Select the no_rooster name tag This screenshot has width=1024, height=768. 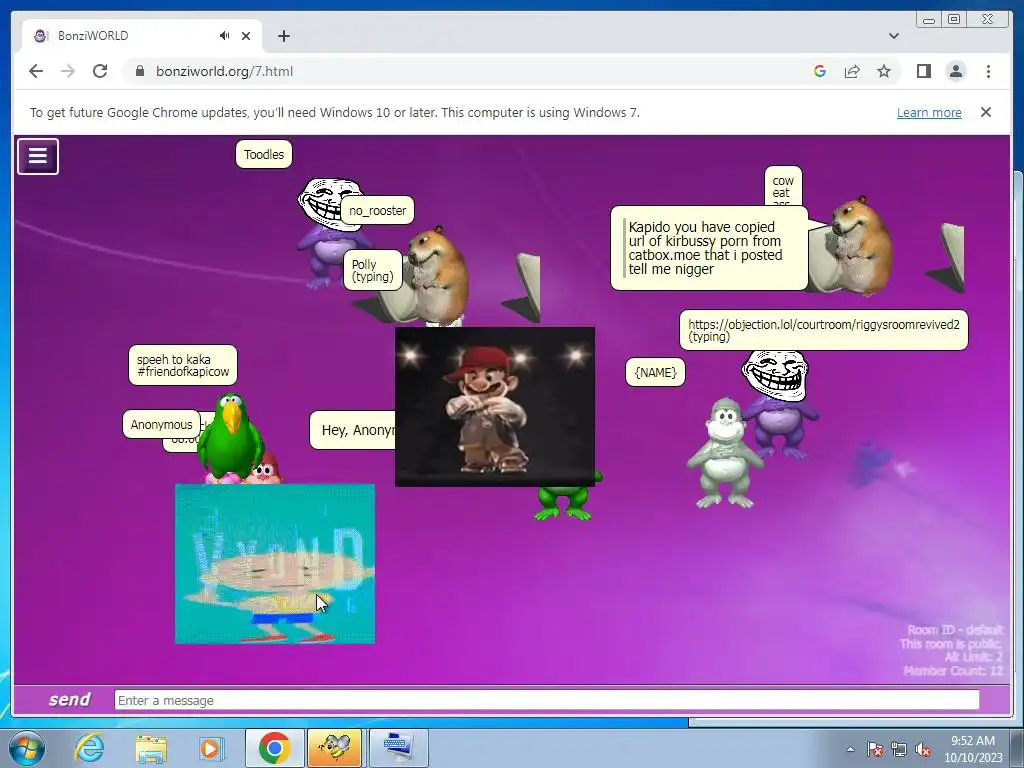377,210
